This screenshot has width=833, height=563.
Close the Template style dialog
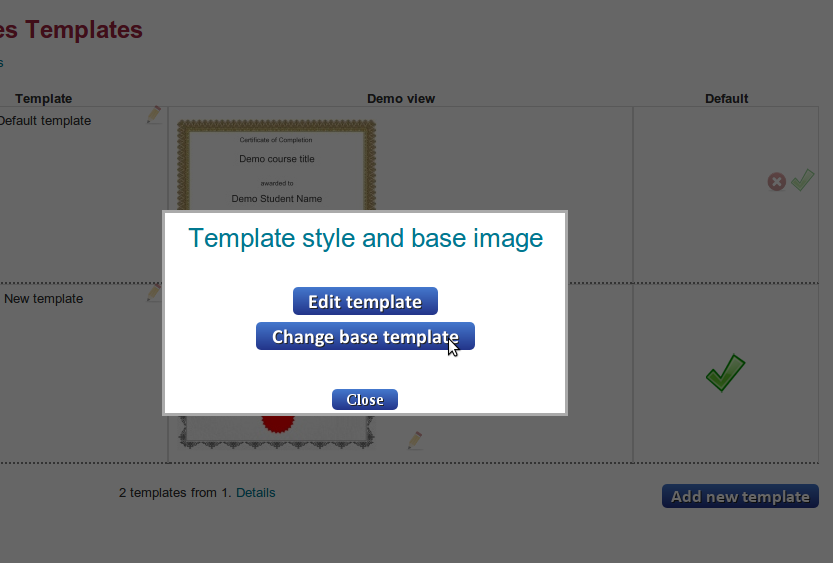pos(365,400)
